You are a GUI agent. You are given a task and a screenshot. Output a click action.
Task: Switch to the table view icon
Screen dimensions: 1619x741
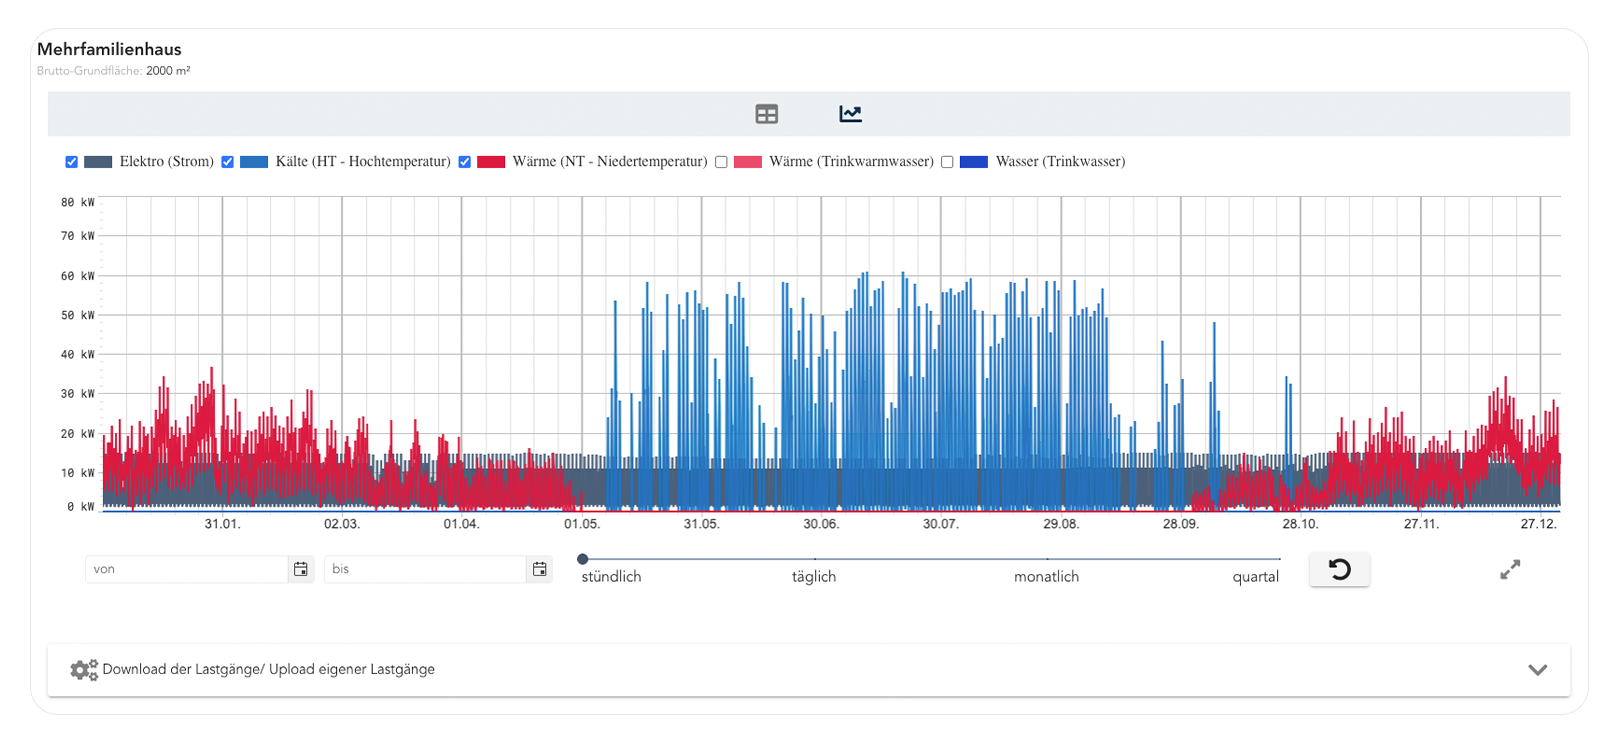pos(766,114)
